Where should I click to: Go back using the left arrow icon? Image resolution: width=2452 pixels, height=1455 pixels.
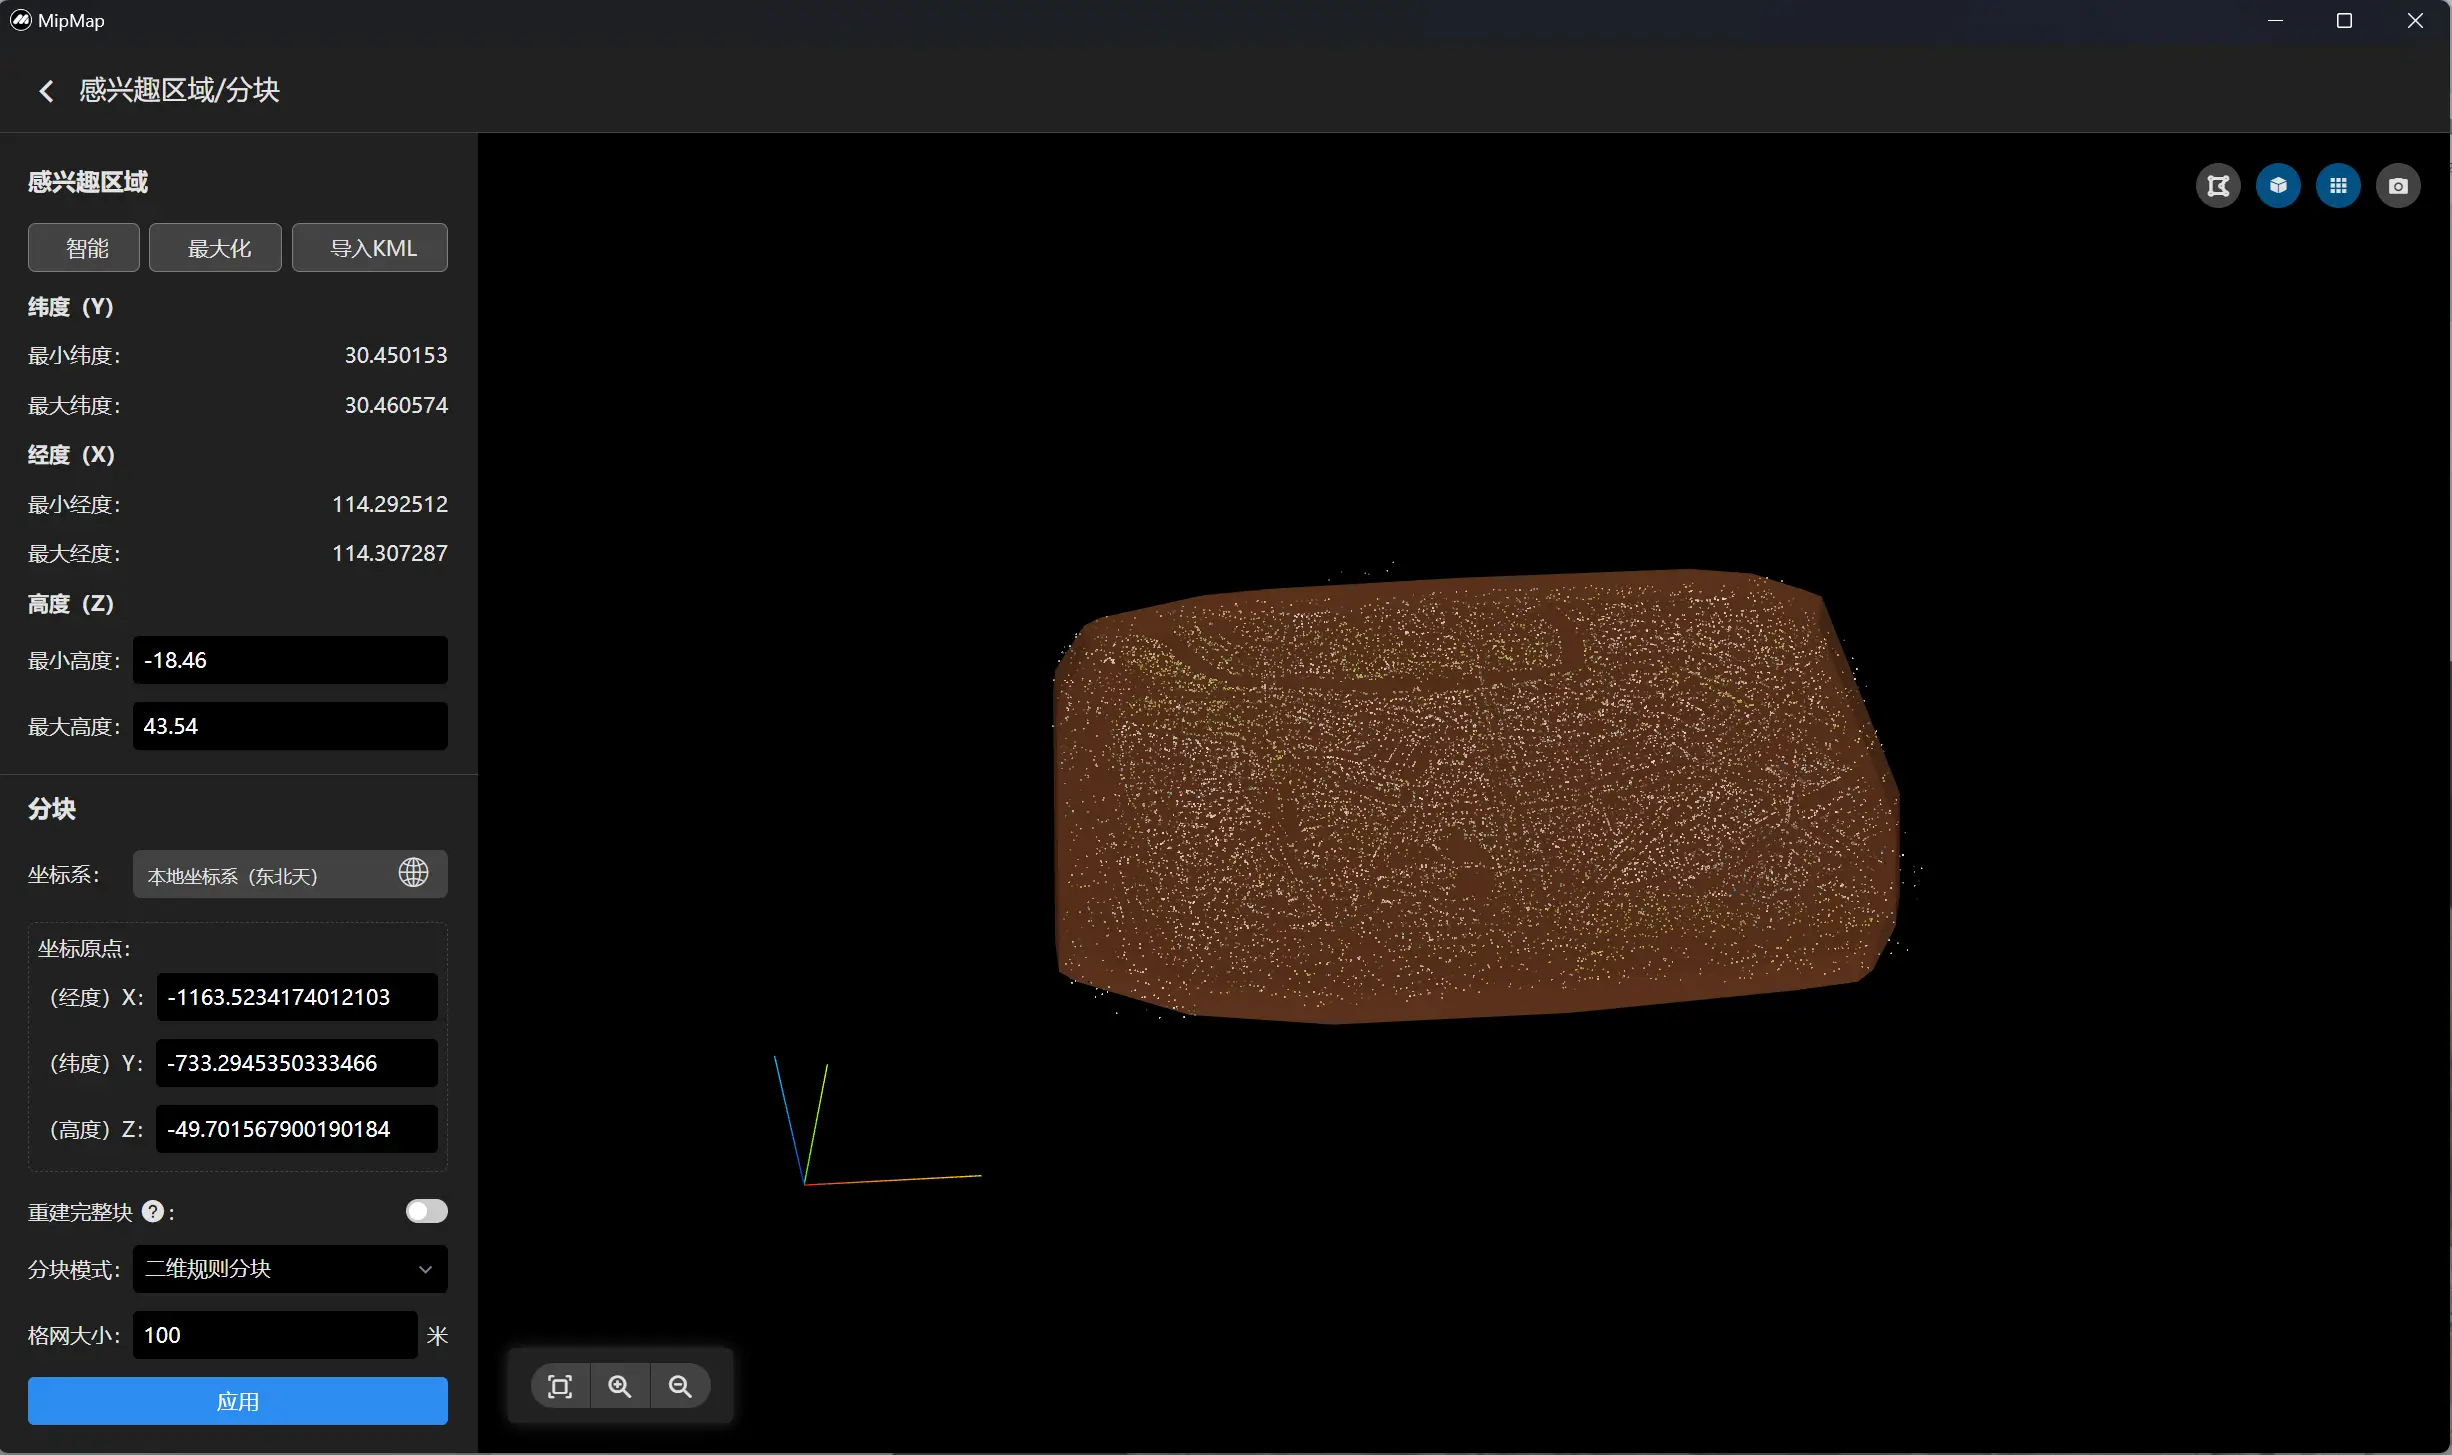point(46,91)
